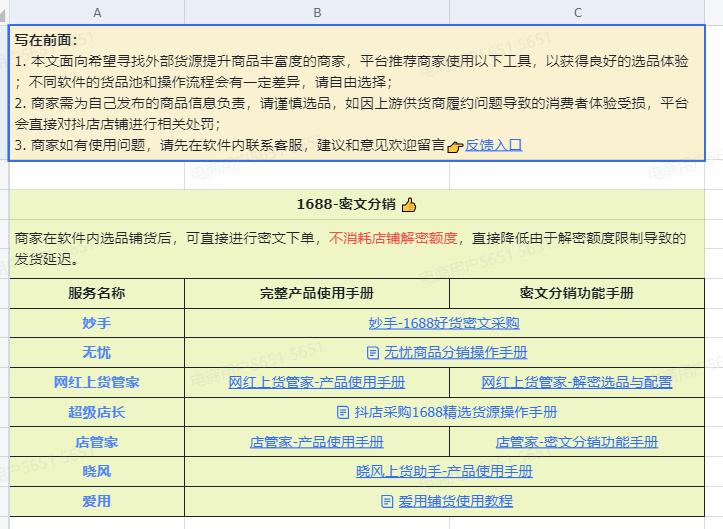Open 网红上货管家-产品使用手册 link
Image resolution: width=723 pixels, height=529 pixels.
pos(317,382)
